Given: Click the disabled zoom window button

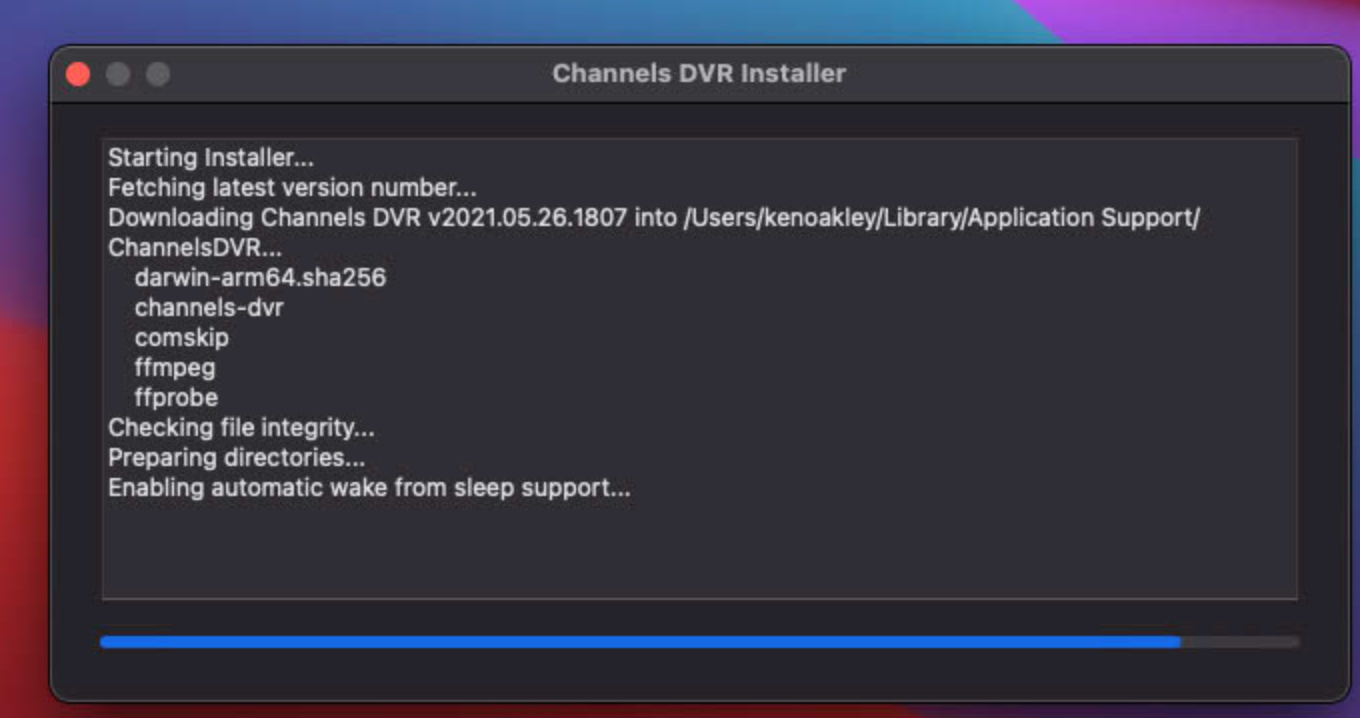Looking at the screenshot, I should [158, 75].
